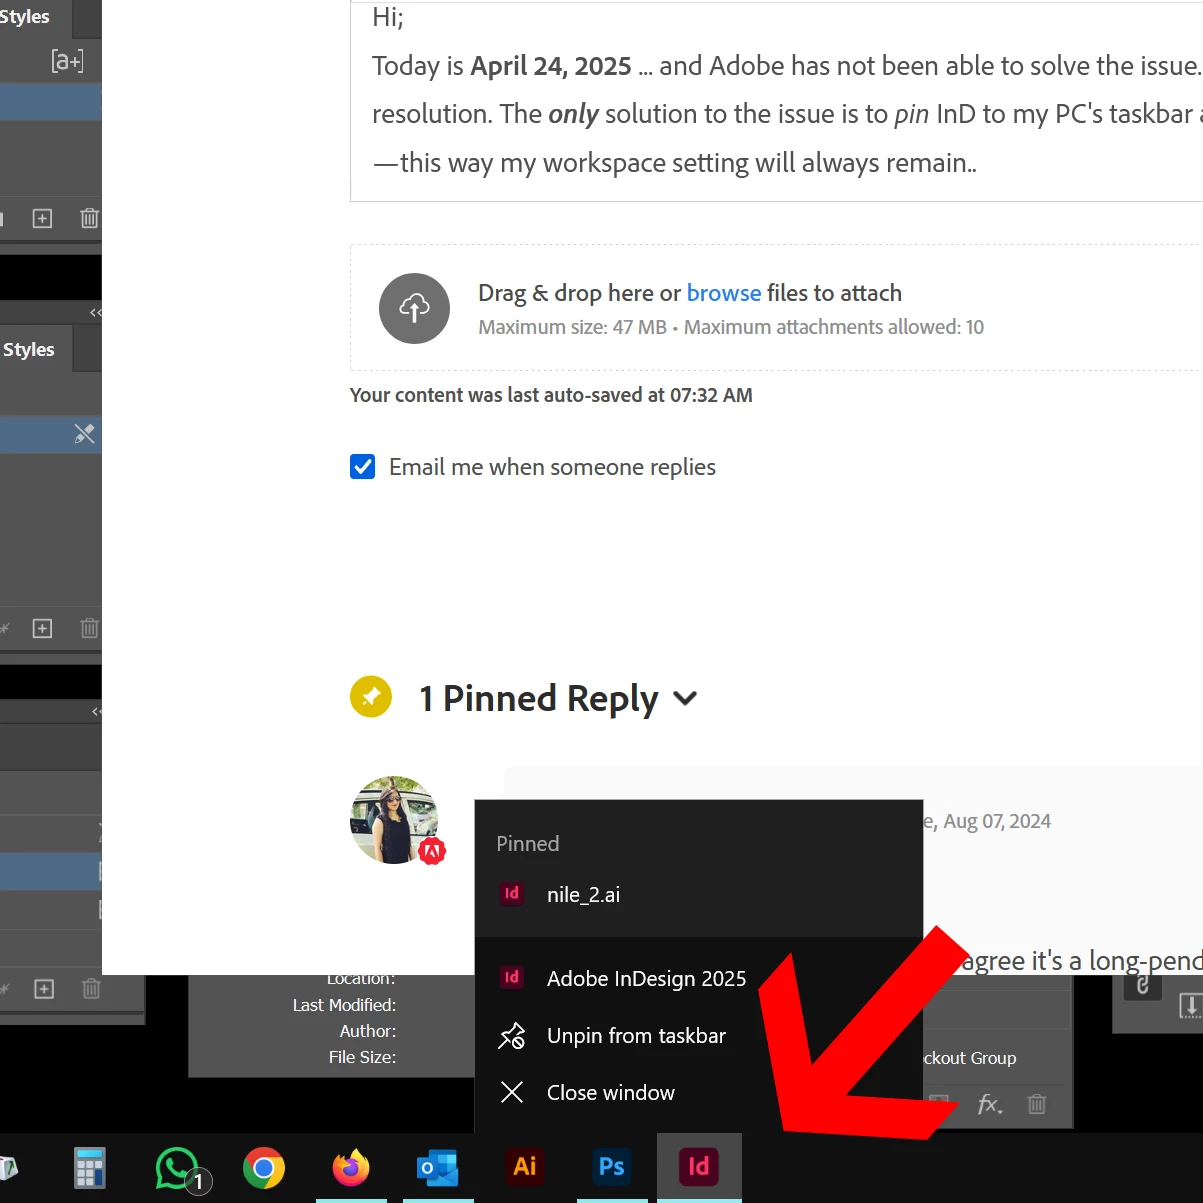1203x1203 pixels.
Task: Click the bold 'April 24, 2025' date text
Action: click(x=551, y=66)
